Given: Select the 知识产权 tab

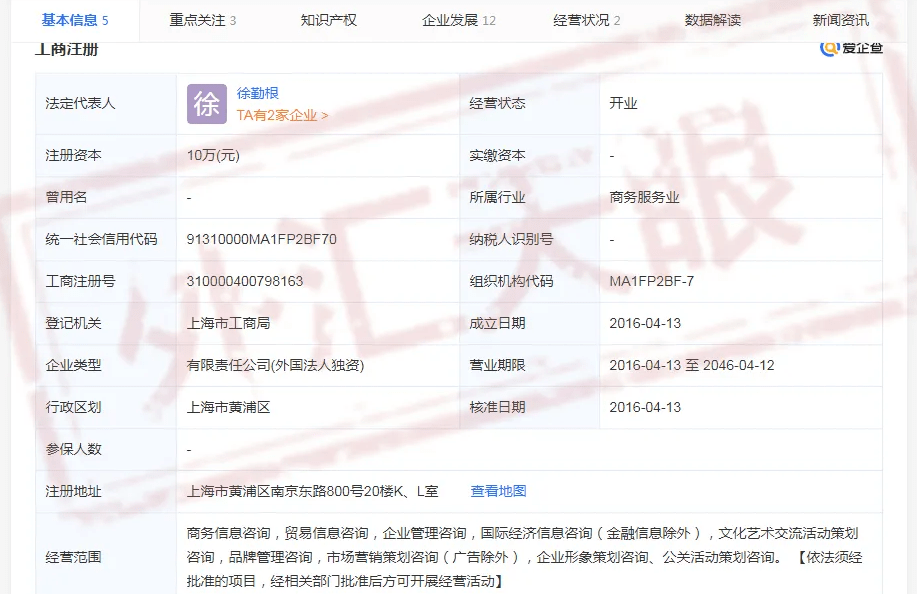Looking at the screenshot, I should 328,20.
